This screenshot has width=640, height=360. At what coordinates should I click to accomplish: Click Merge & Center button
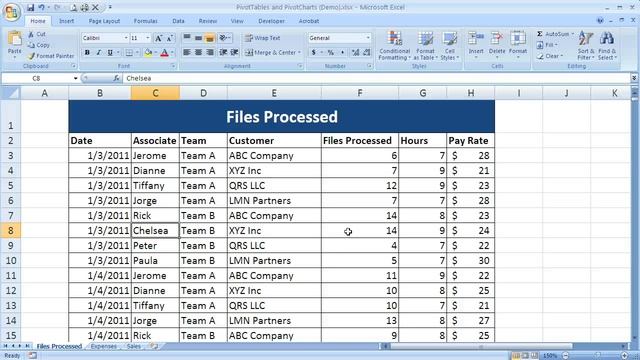273,53
